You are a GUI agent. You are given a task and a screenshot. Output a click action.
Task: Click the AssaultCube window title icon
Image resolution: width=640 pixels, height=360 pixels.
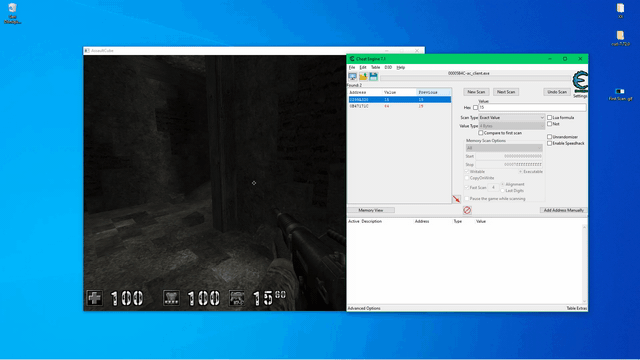[x=87, y=51]
